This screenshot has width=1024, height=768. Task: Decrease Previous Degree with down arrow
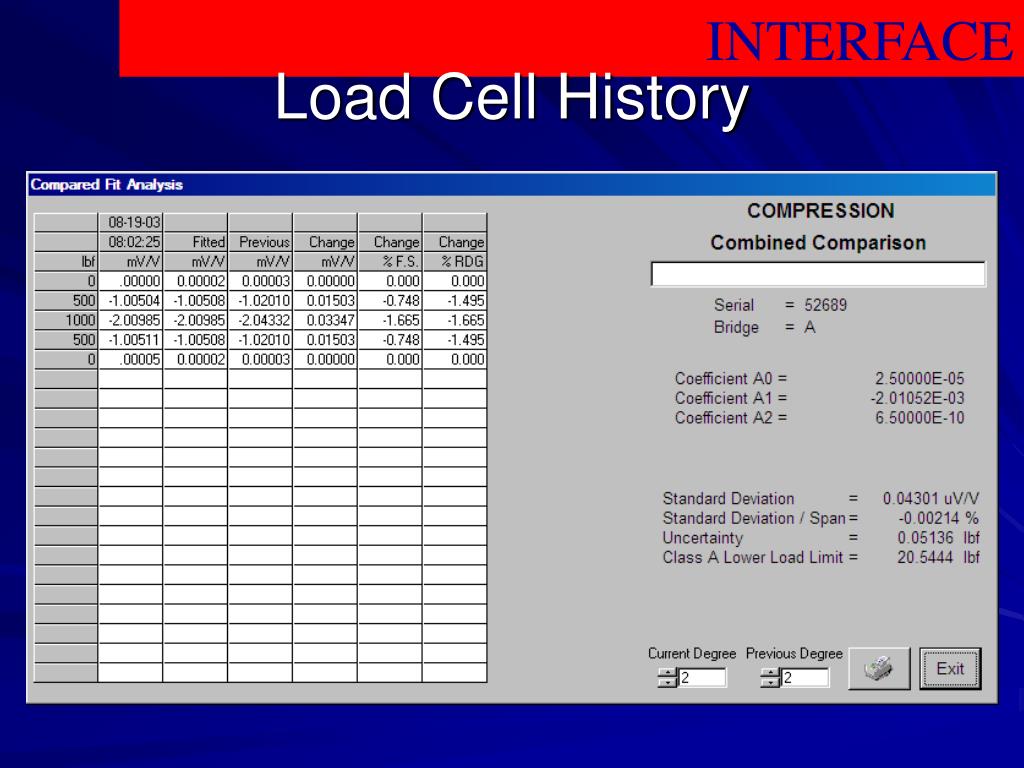click(x=771, y=682)
